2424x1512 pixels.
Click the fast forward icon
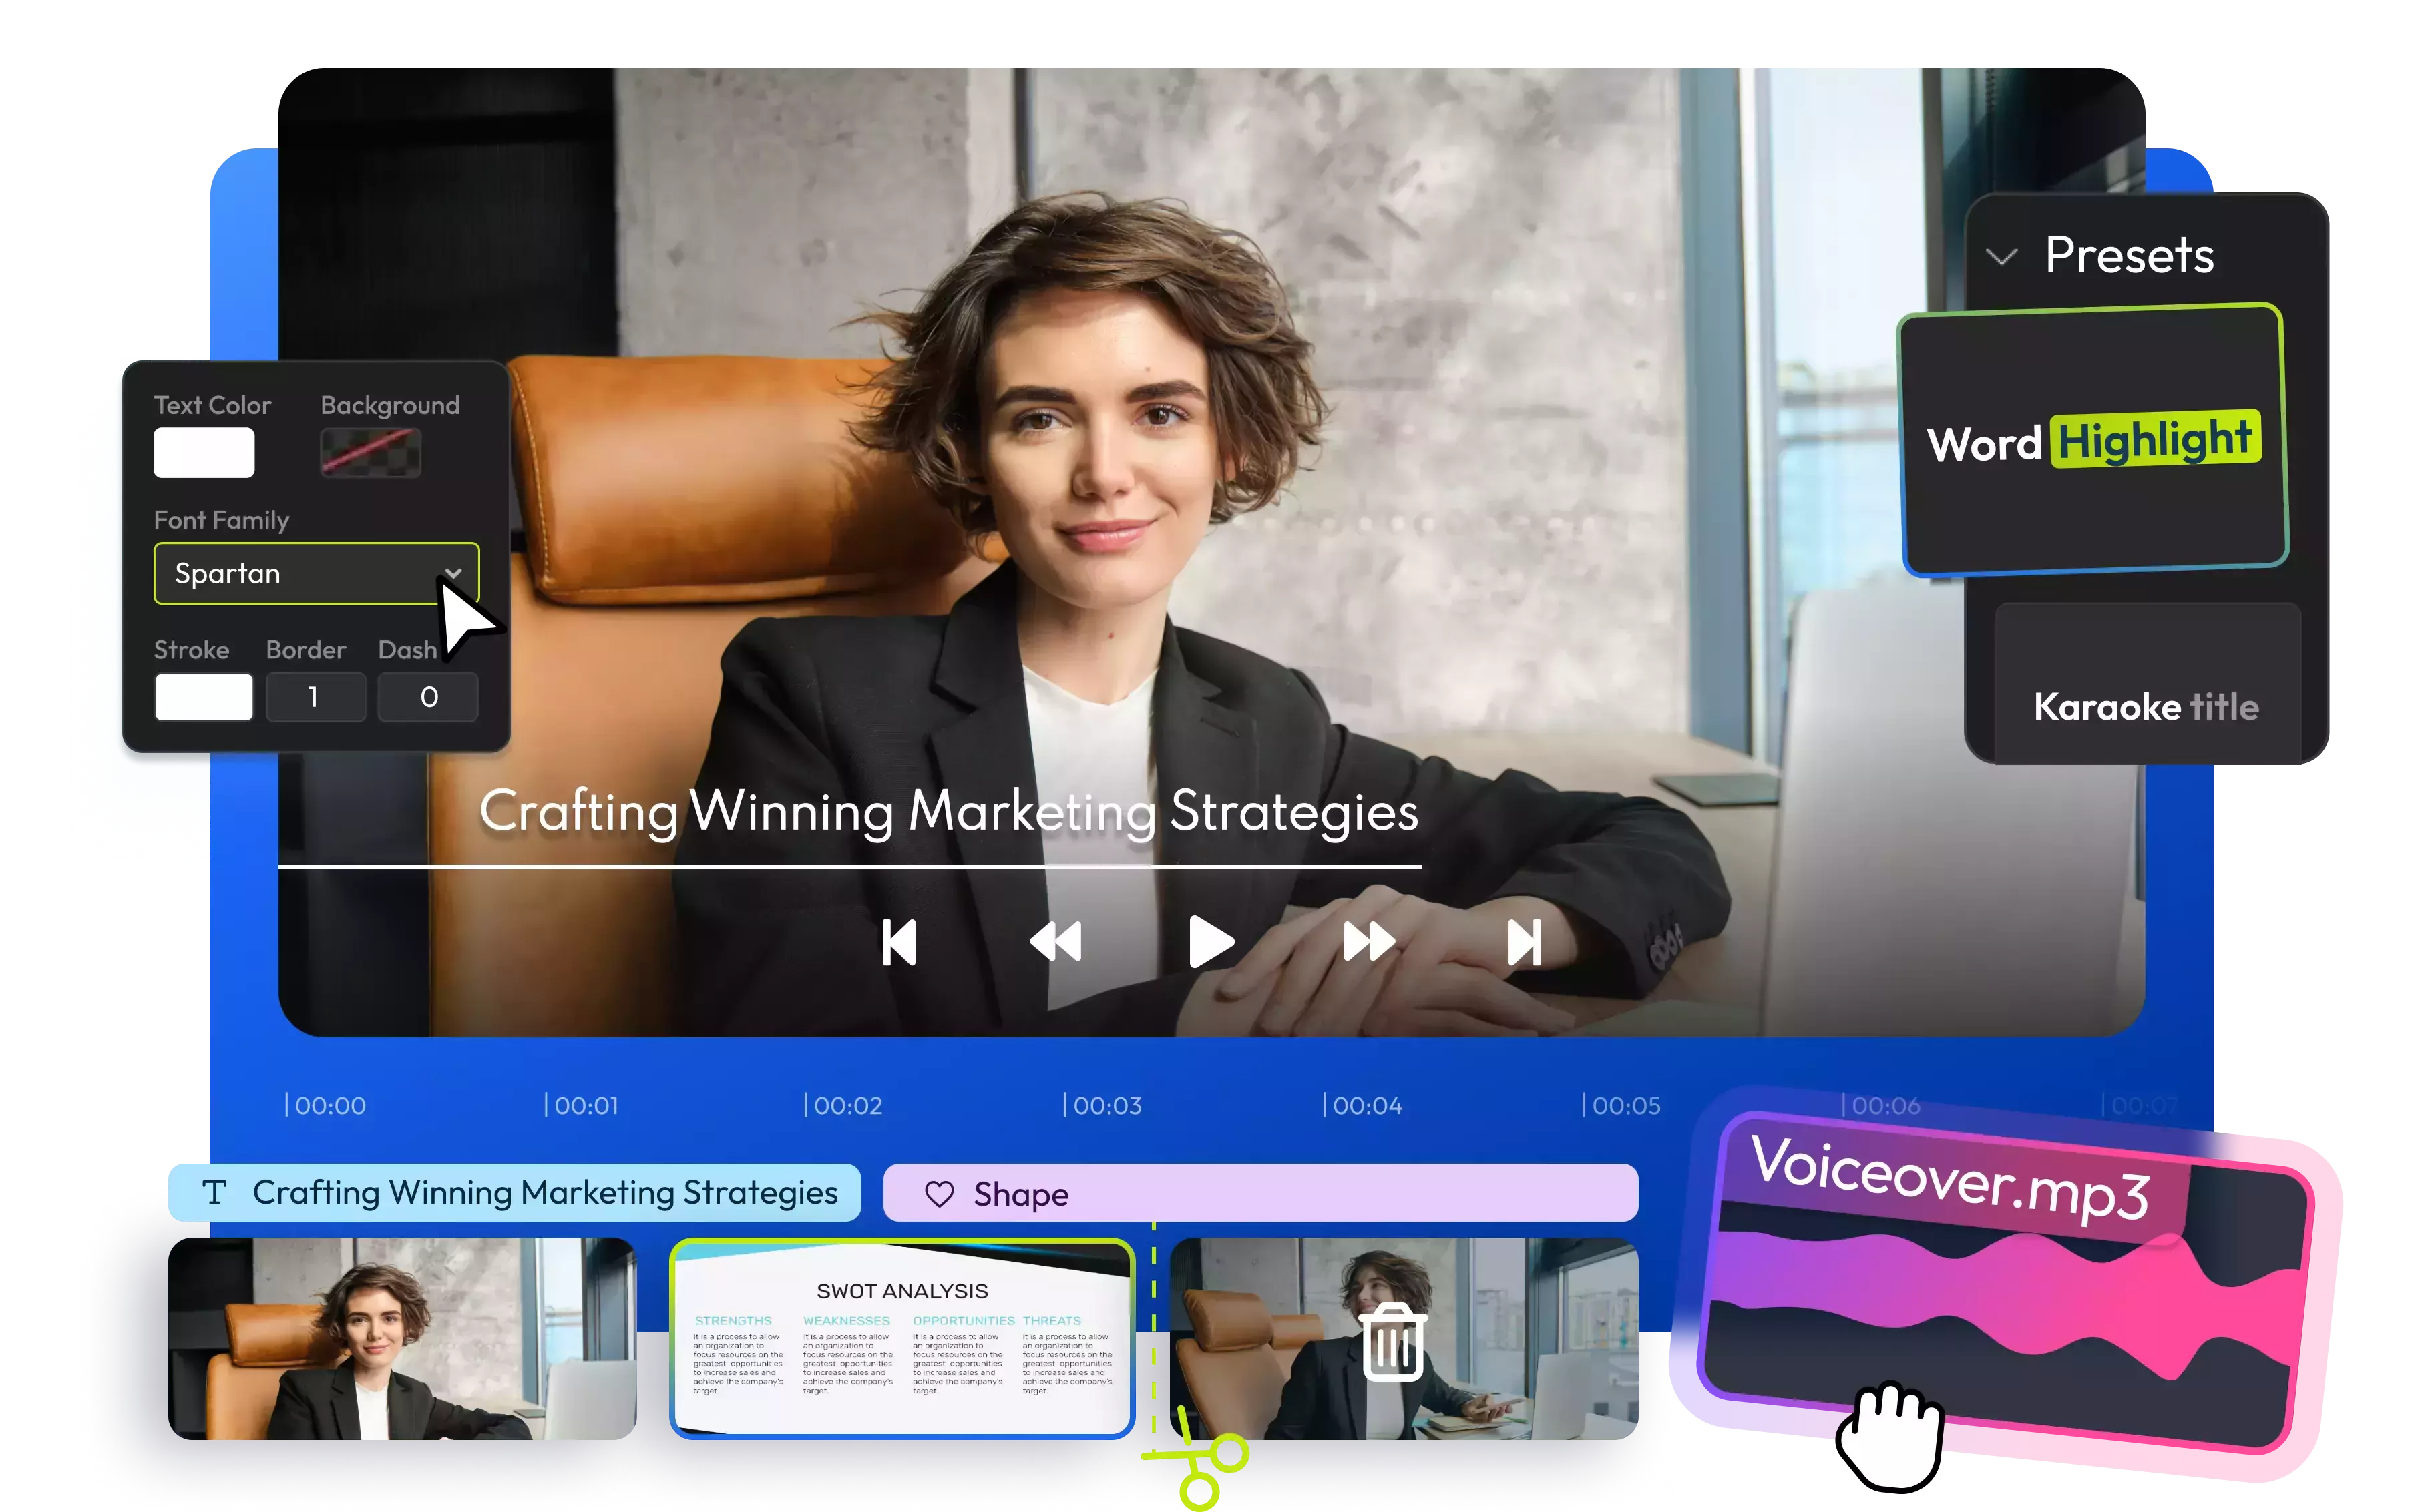(x=1368, y=942)
